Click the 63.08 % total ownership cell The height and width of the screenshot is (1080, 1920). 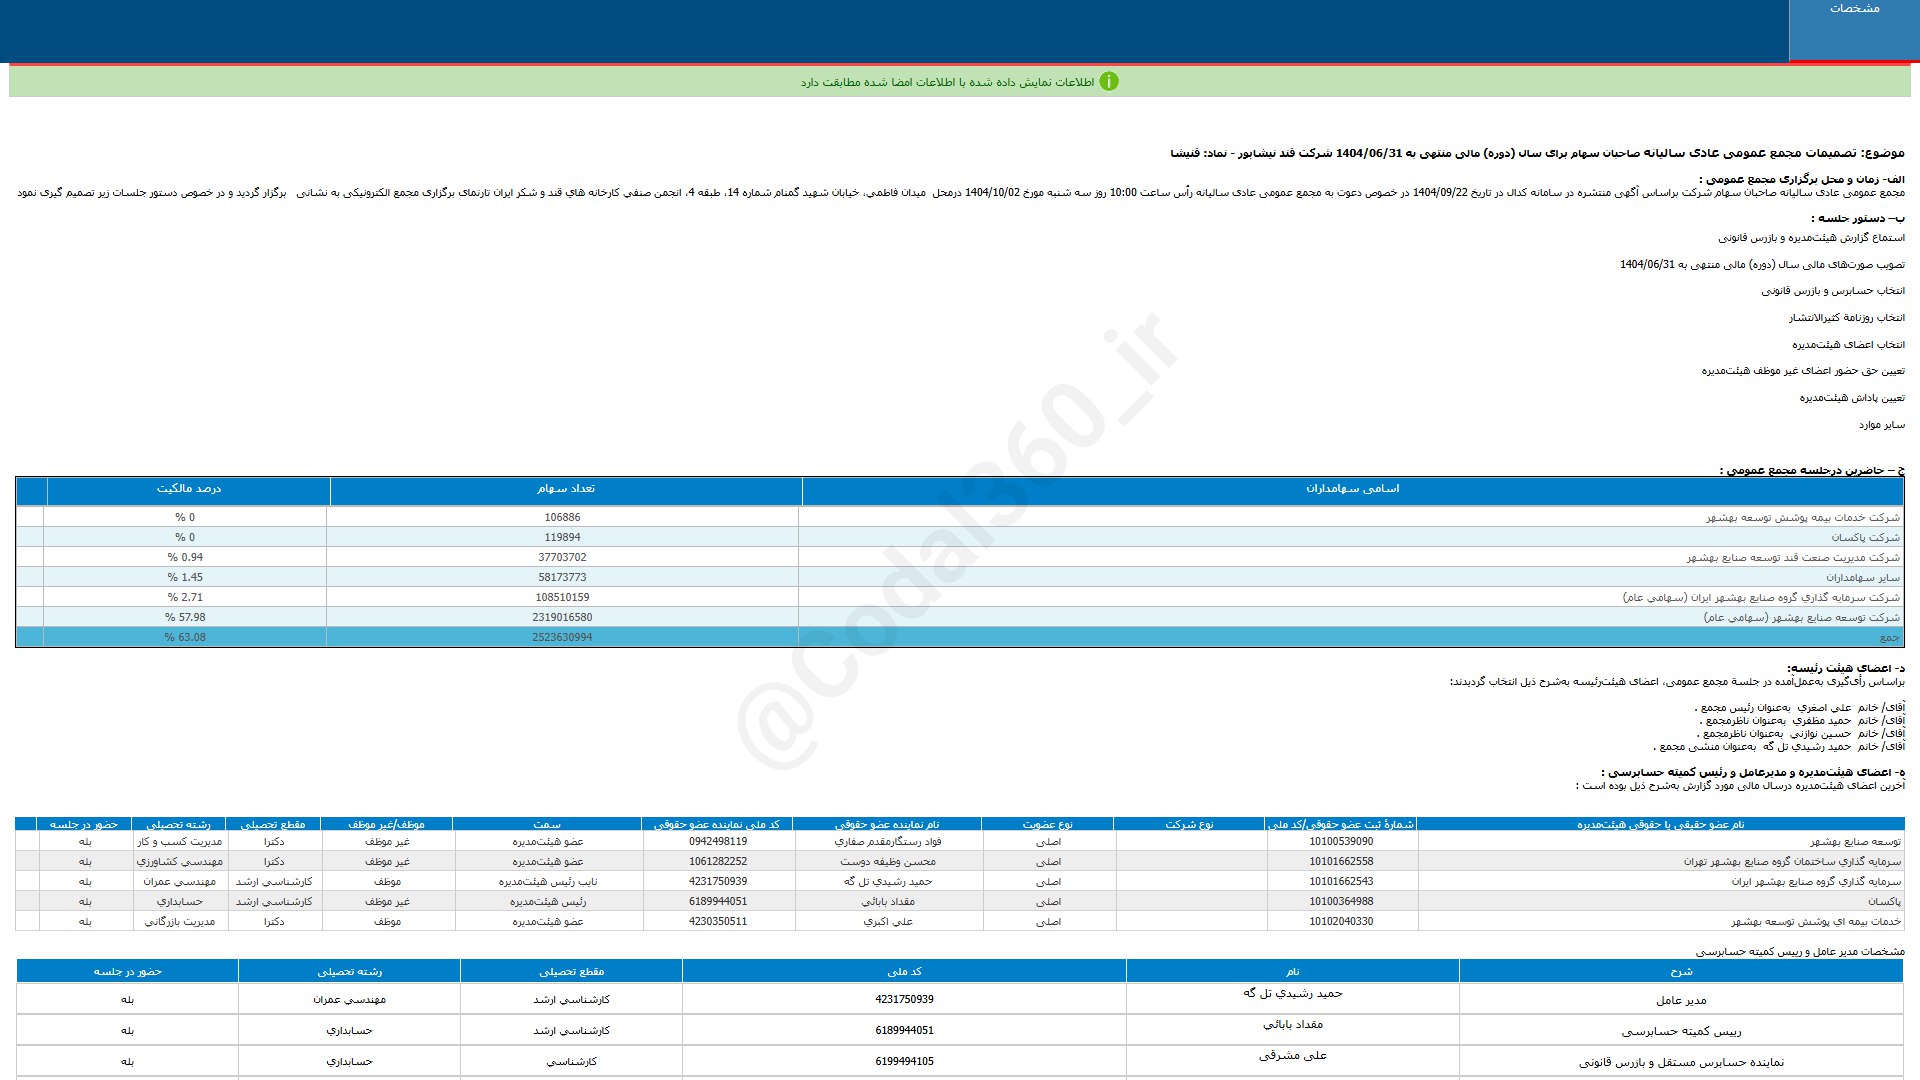[185, 637]
